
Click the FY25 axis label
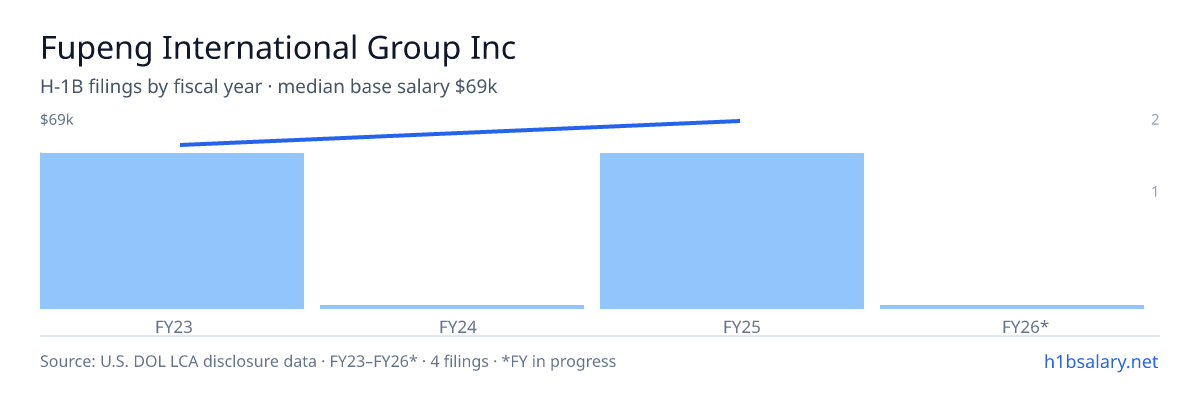tap(732, 326)
